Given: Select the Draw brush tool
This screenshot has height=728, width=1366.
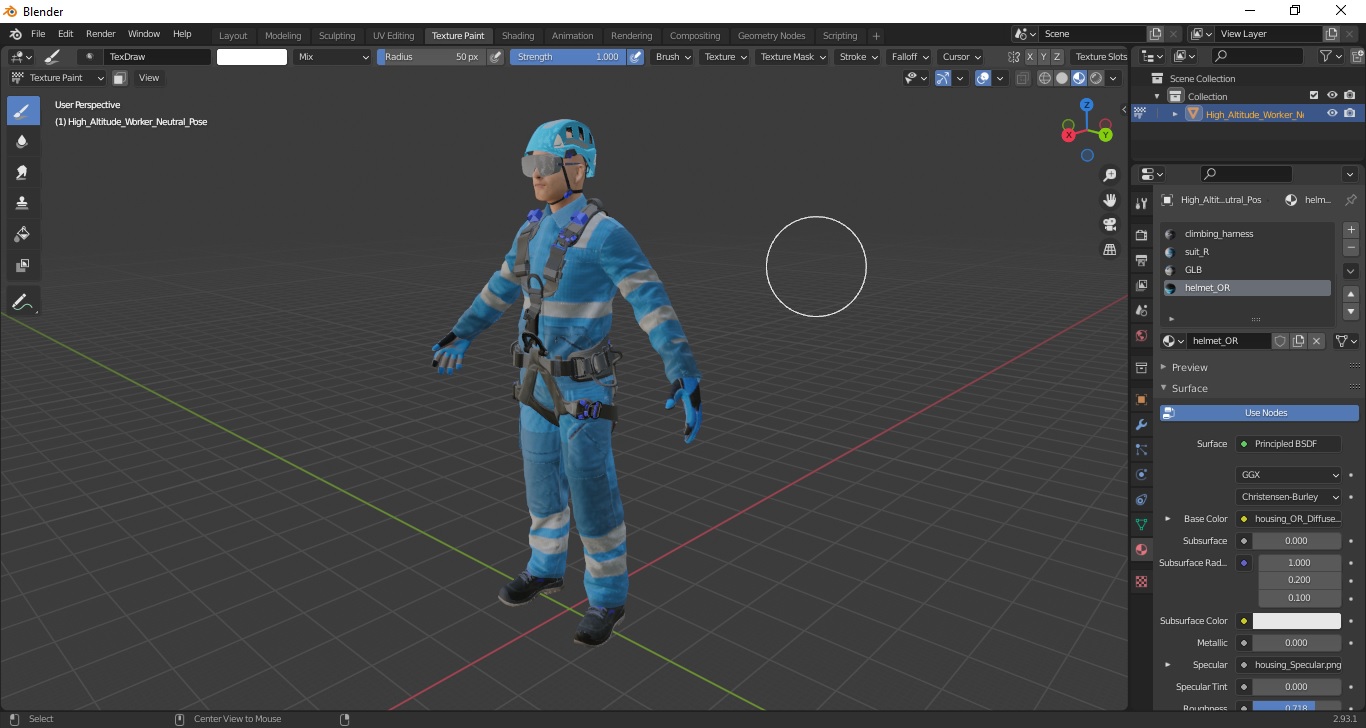Looking at the screenshot, I should tap(22, 110).
